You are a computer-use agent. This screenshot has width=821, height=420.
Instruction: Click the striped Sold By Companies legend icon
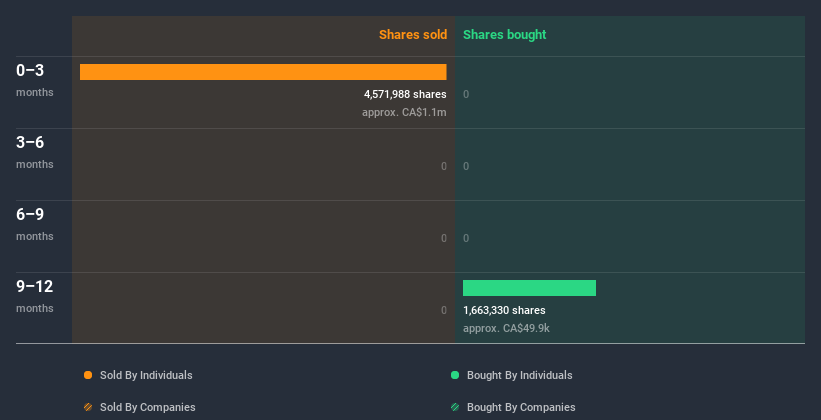pos(88,407)
